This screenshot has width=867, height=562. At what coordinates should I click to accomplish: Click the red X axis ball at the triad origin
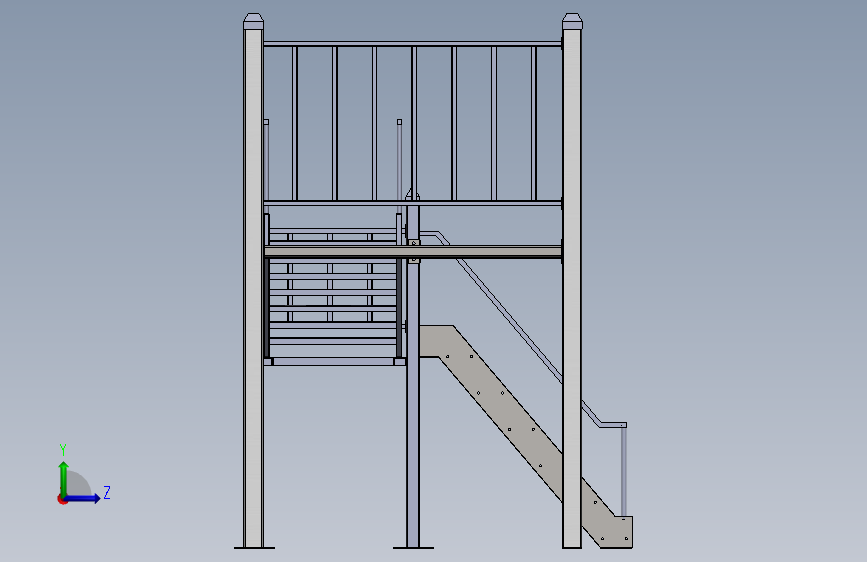click(x=62, y=499)
